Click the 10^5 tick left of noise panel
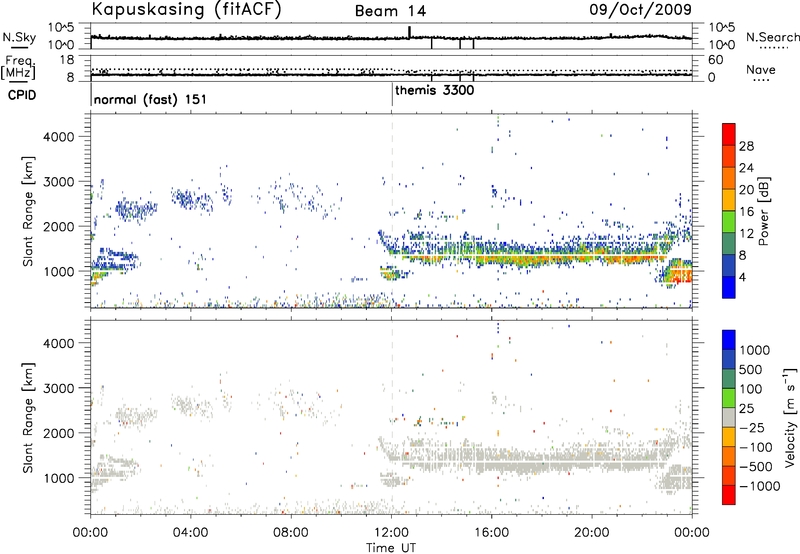This screenshot has width=800, height=554. [x=61, y=27]
